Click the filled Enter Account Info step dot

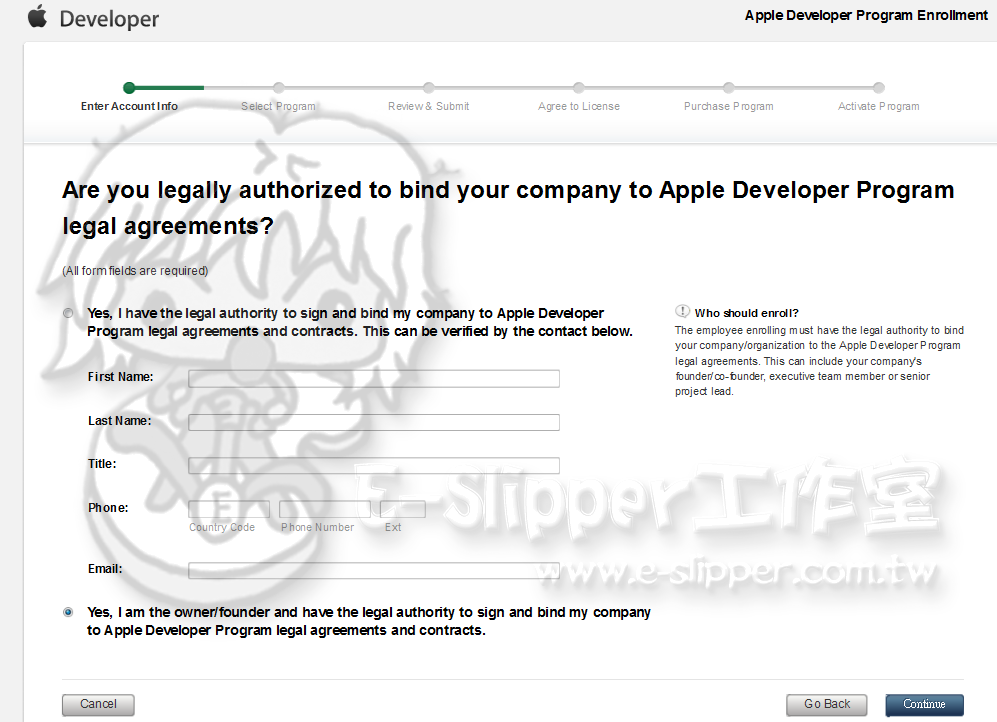click(128, 88)
